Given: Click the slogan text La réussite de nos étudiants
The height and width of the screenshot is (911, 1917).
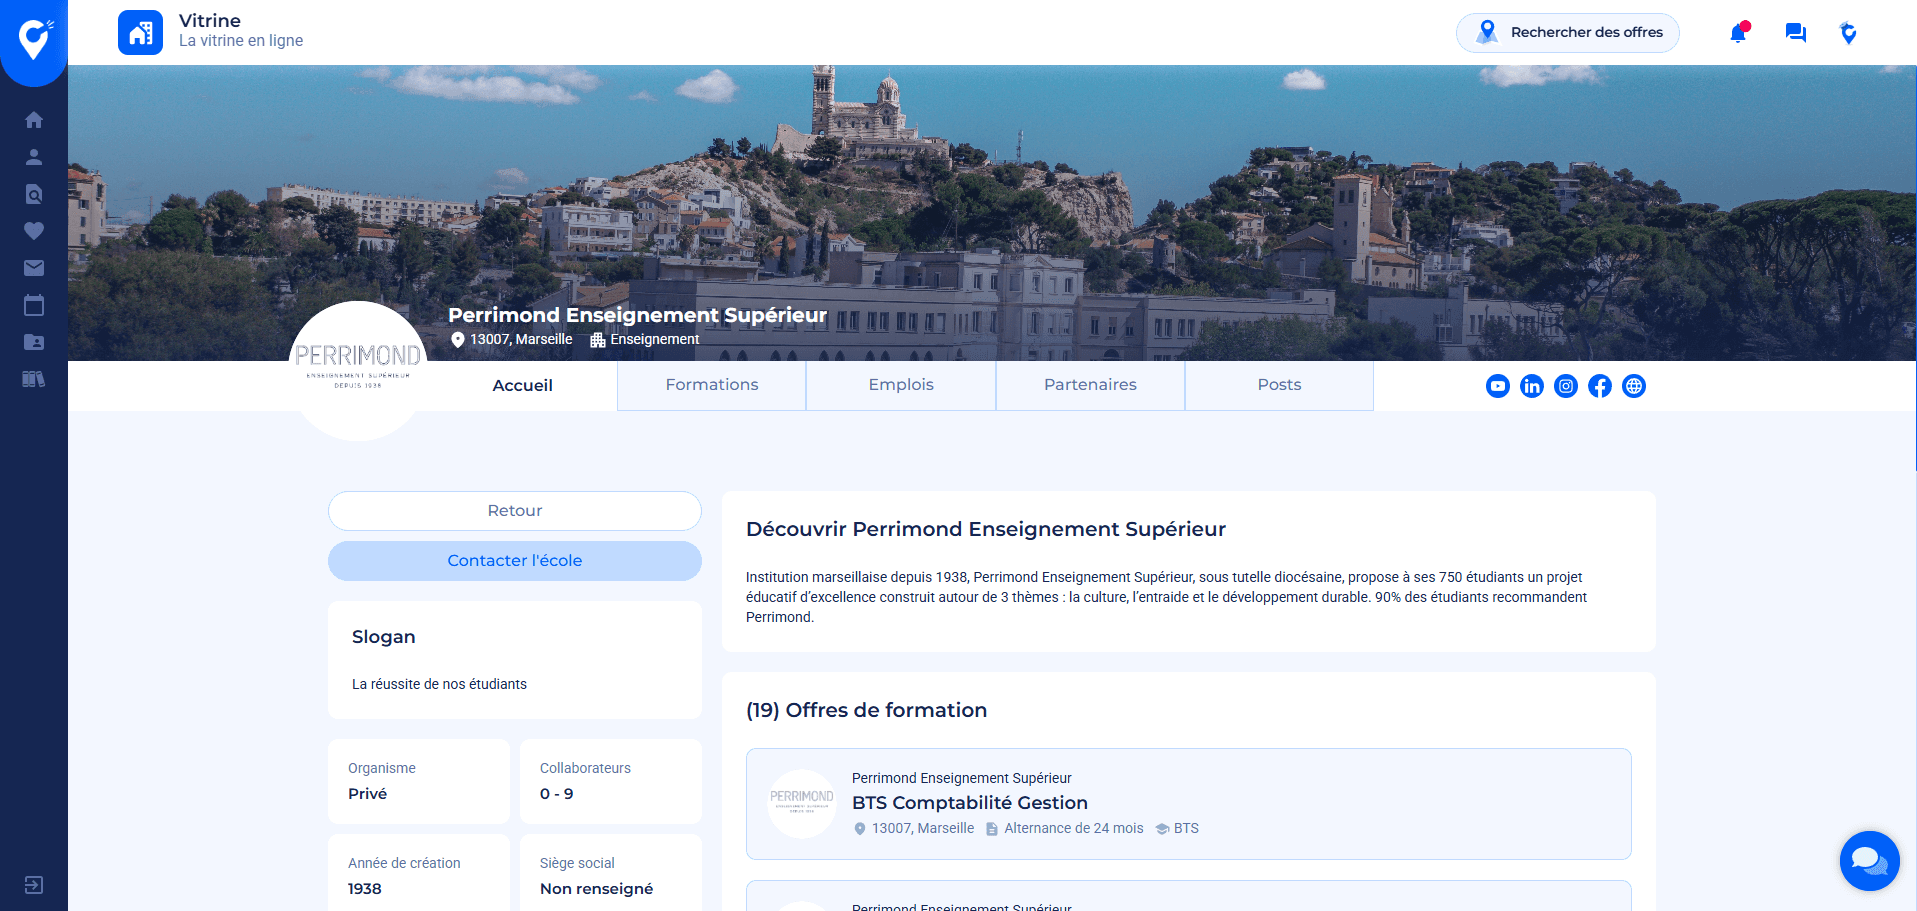Looking at the screenshot, I should [439, 684].
